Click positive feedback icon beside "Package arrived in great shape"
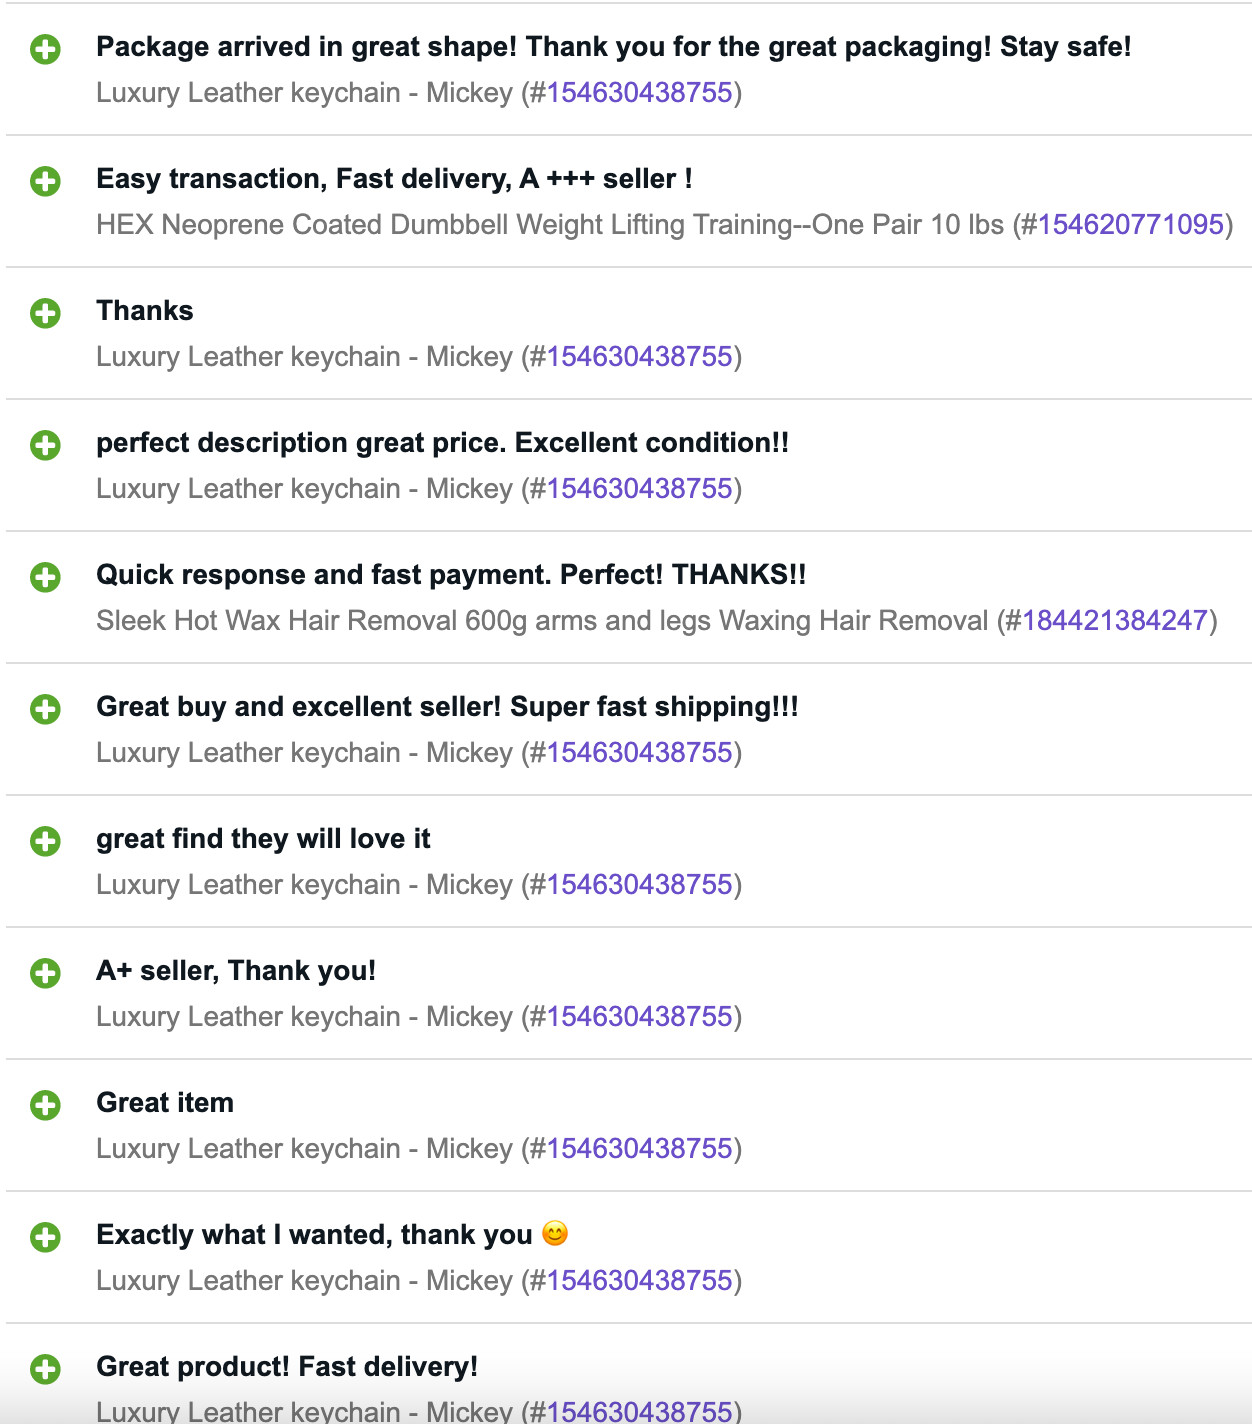Screen dimensions: 1252x1424 pyautogui.click(x=45, y=49)
